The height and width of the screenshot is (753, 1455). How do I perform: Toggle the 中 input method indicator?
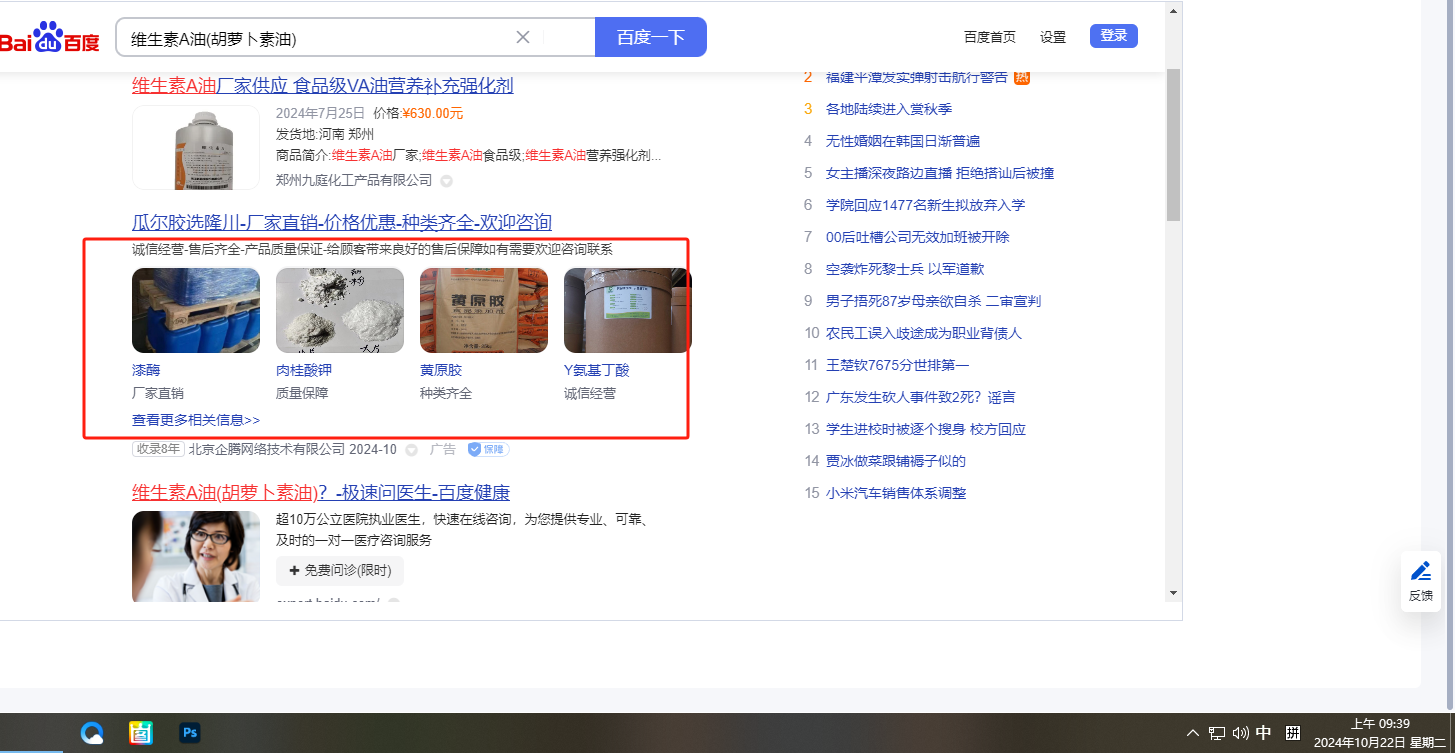click(1263, 733)
